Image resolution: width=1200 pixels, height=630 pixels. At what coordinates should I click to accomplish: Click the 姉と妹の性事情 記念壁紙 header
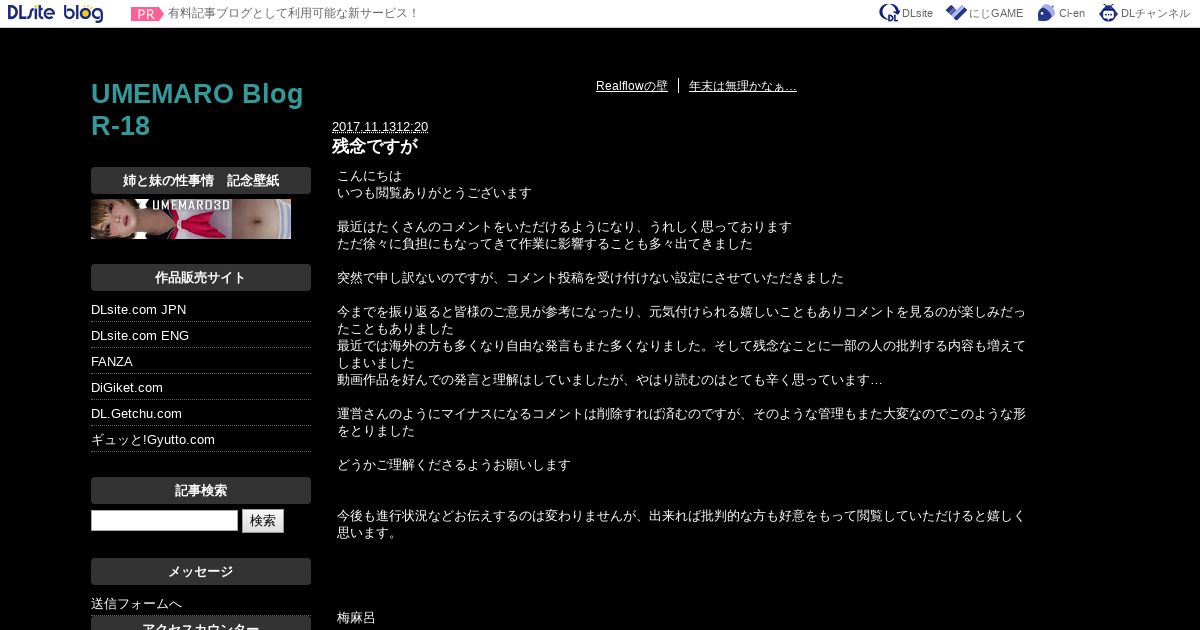point(201,181)
